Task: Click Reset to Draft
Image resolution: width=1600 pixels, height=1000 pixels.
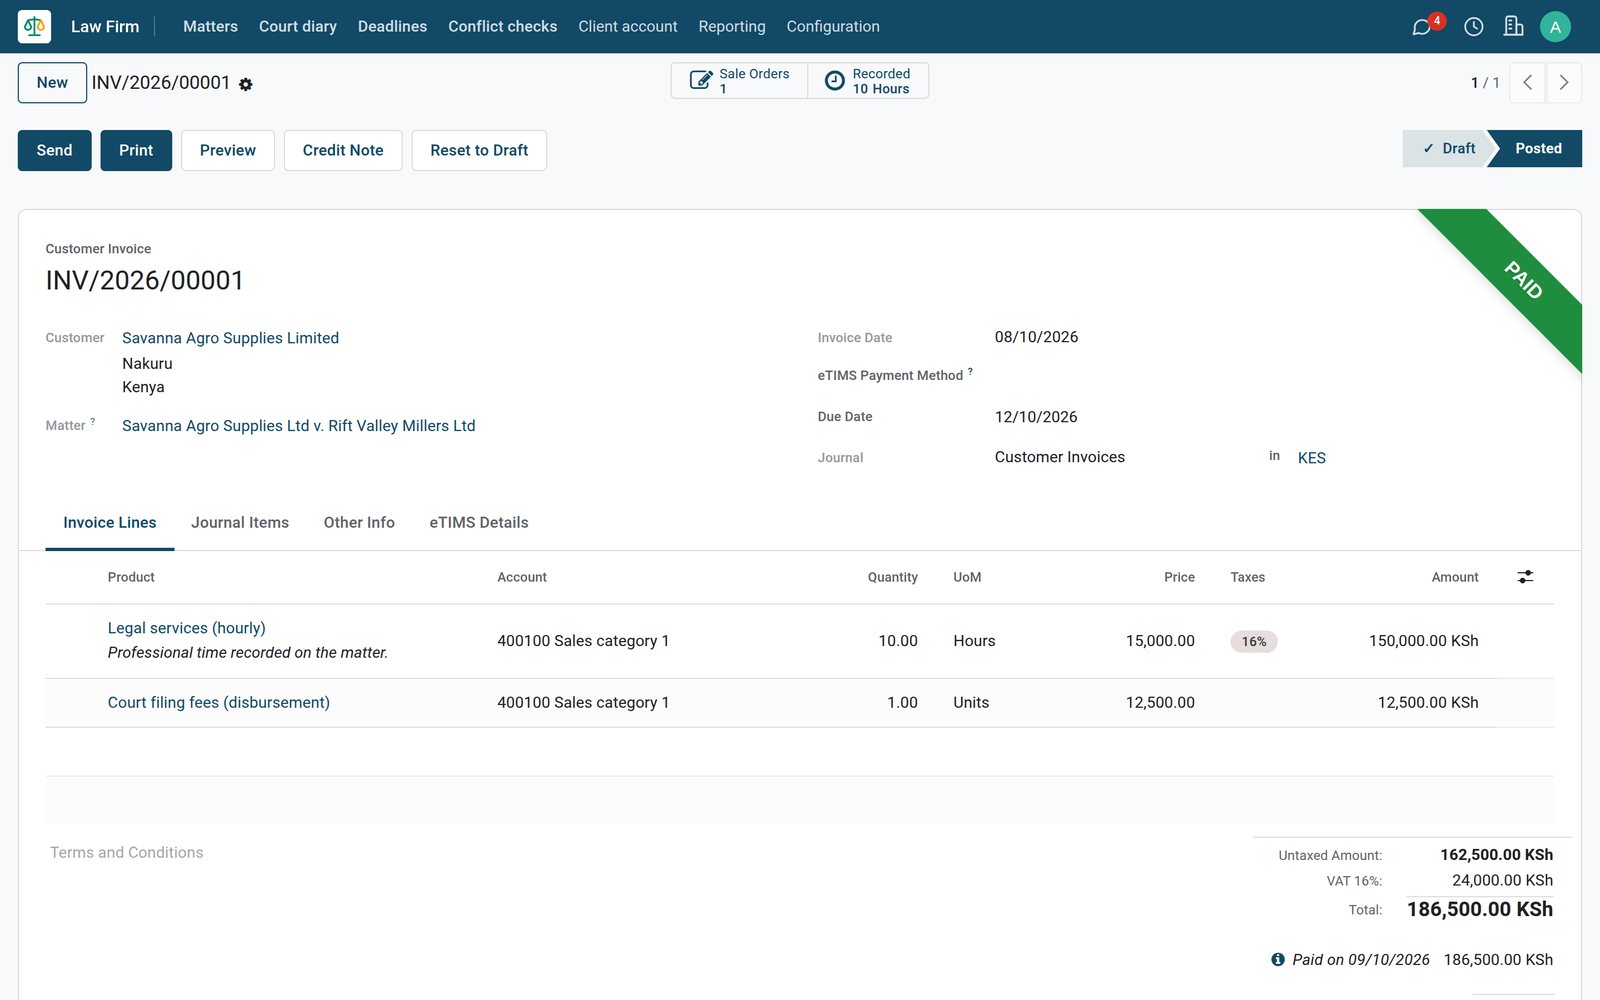Action: point(479,150)
